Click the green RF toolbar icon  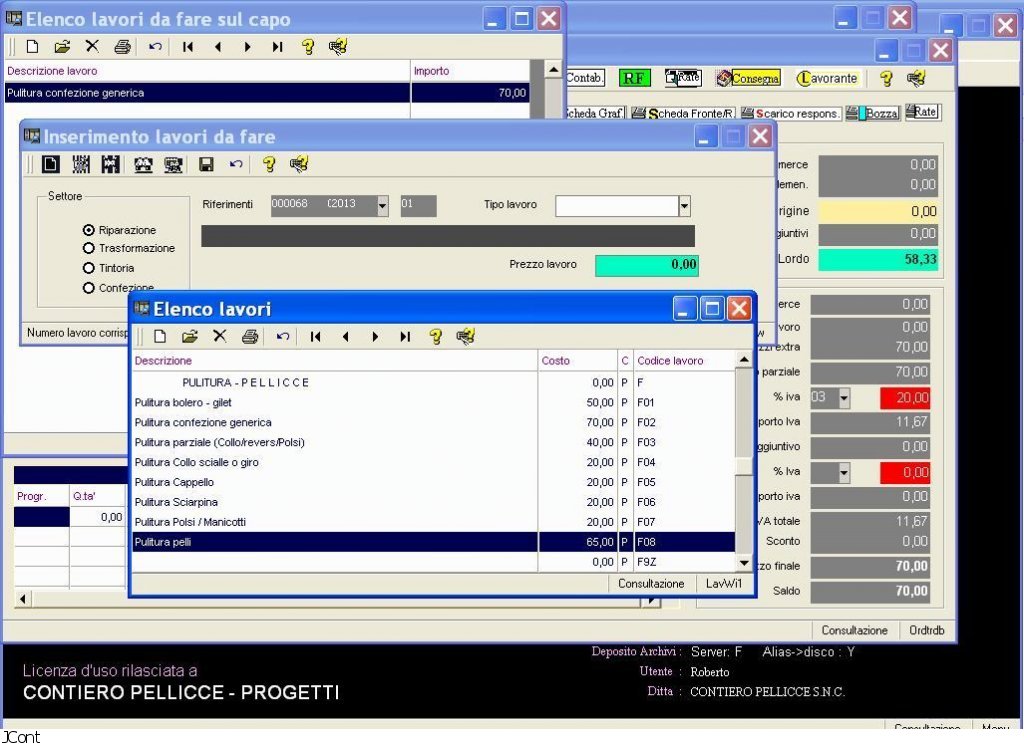pos(634,78)
